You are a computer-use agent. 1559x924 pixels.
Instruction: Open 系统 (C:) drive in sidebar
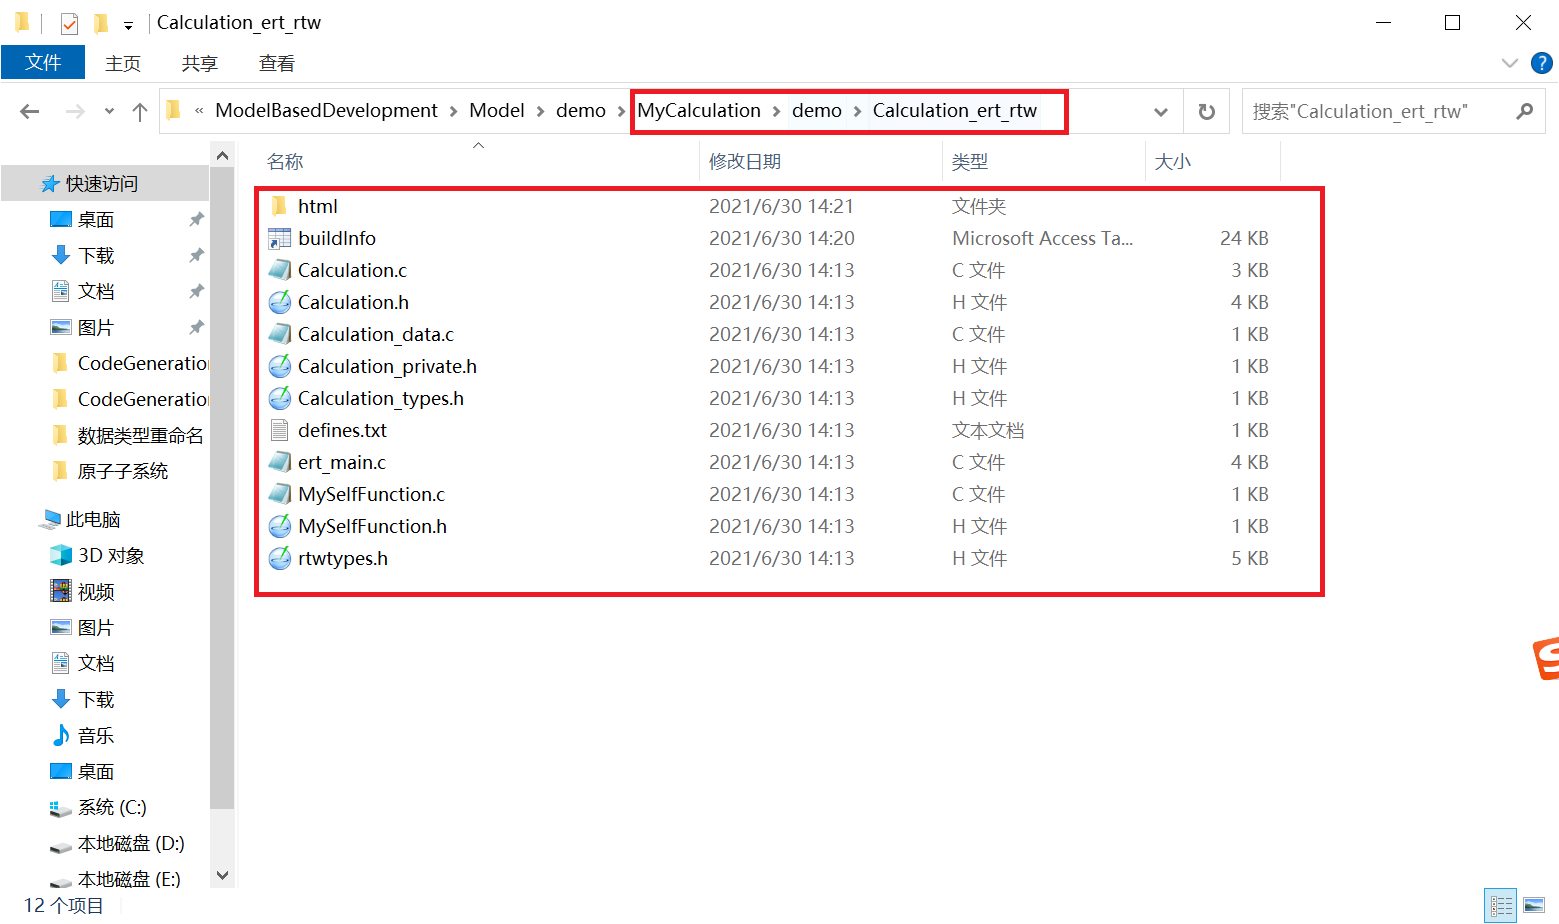point(99,807)
